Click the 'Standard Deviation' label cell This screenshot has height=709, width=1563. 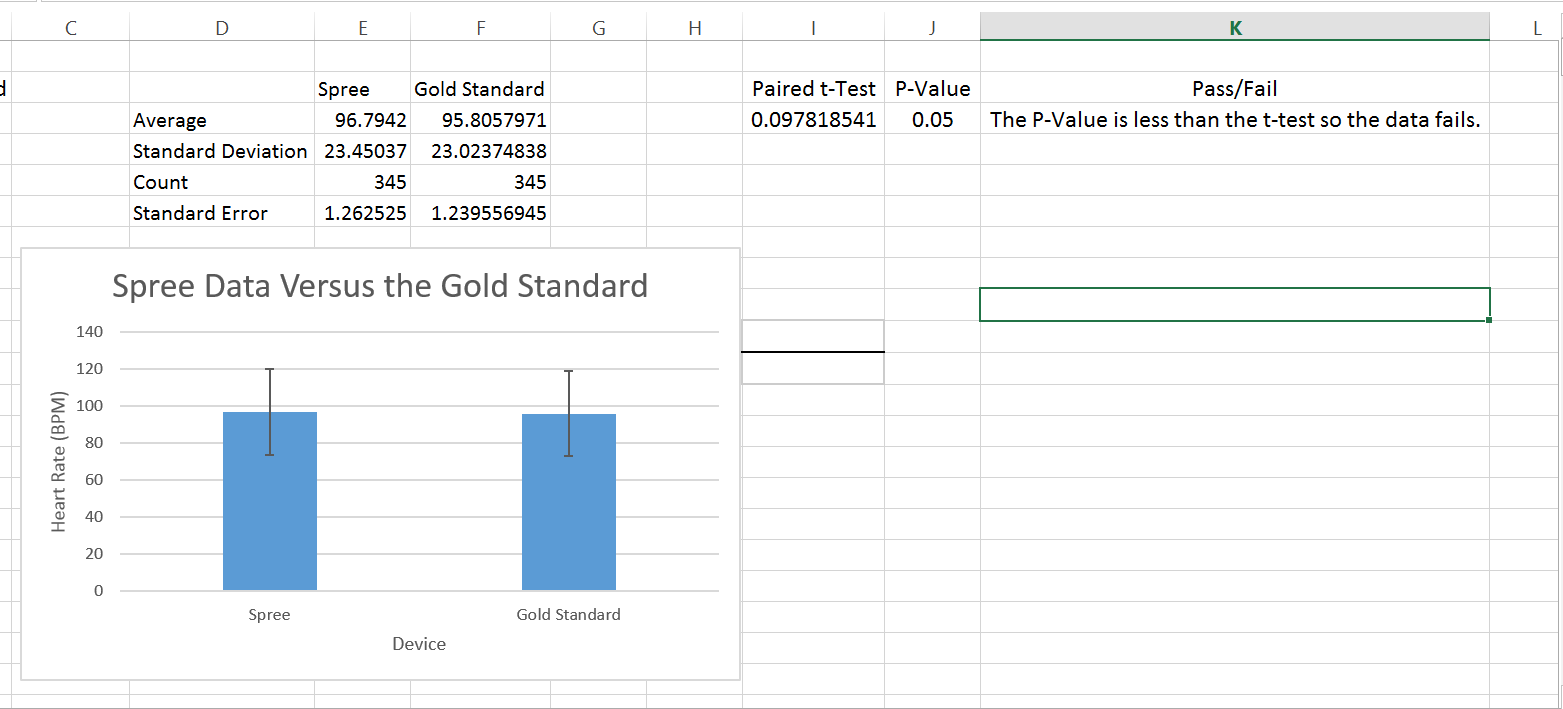220,152
